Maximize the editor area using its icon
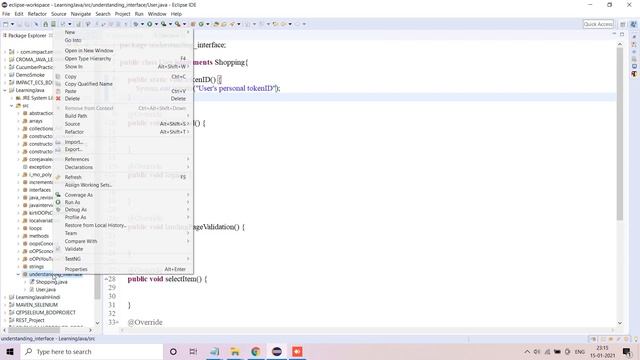This screenshot has width=640, height=360. pyautogui.click(x=622, y=34)
